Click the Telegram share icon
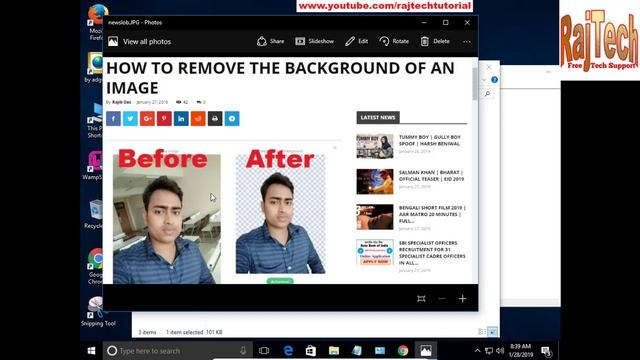This screenshot has width=640, height=360. click(232, 119)
